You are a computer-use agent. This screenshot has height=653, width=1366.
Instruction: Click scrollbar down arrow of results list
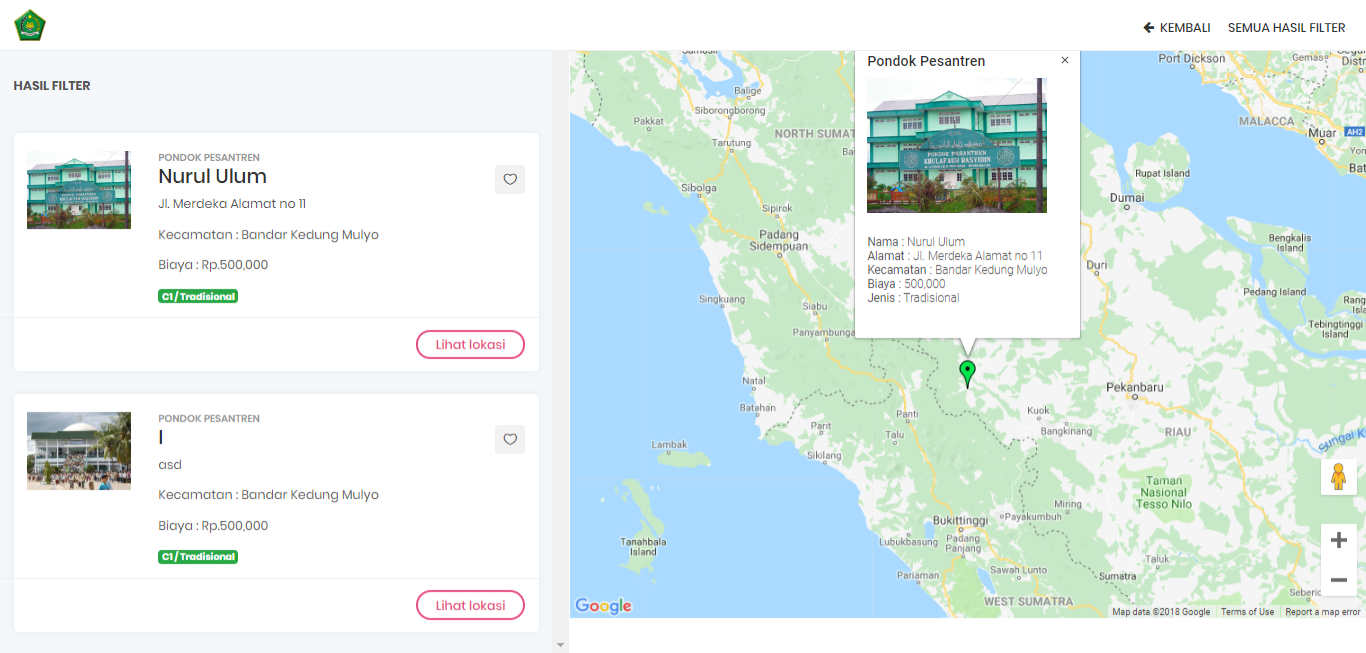pos(560,645)
